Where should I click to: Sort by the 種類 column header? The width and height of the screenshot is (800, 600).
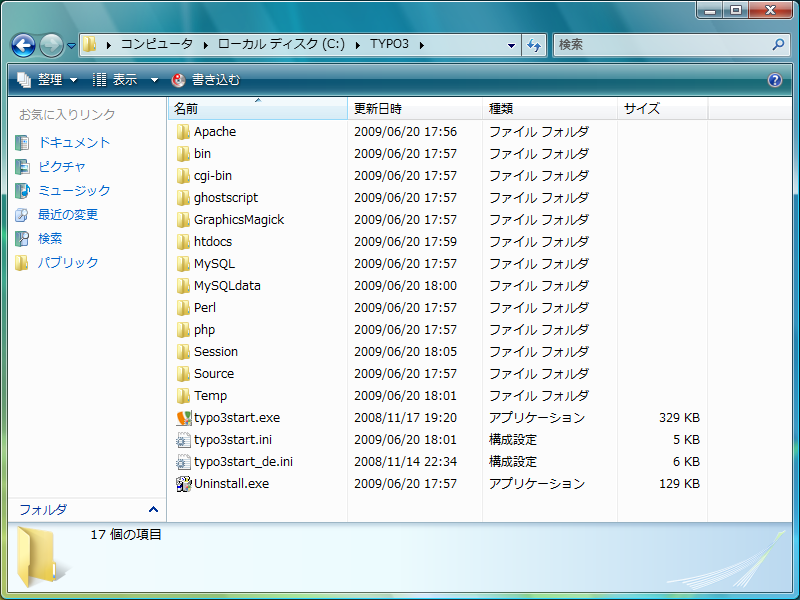[549, 108]
